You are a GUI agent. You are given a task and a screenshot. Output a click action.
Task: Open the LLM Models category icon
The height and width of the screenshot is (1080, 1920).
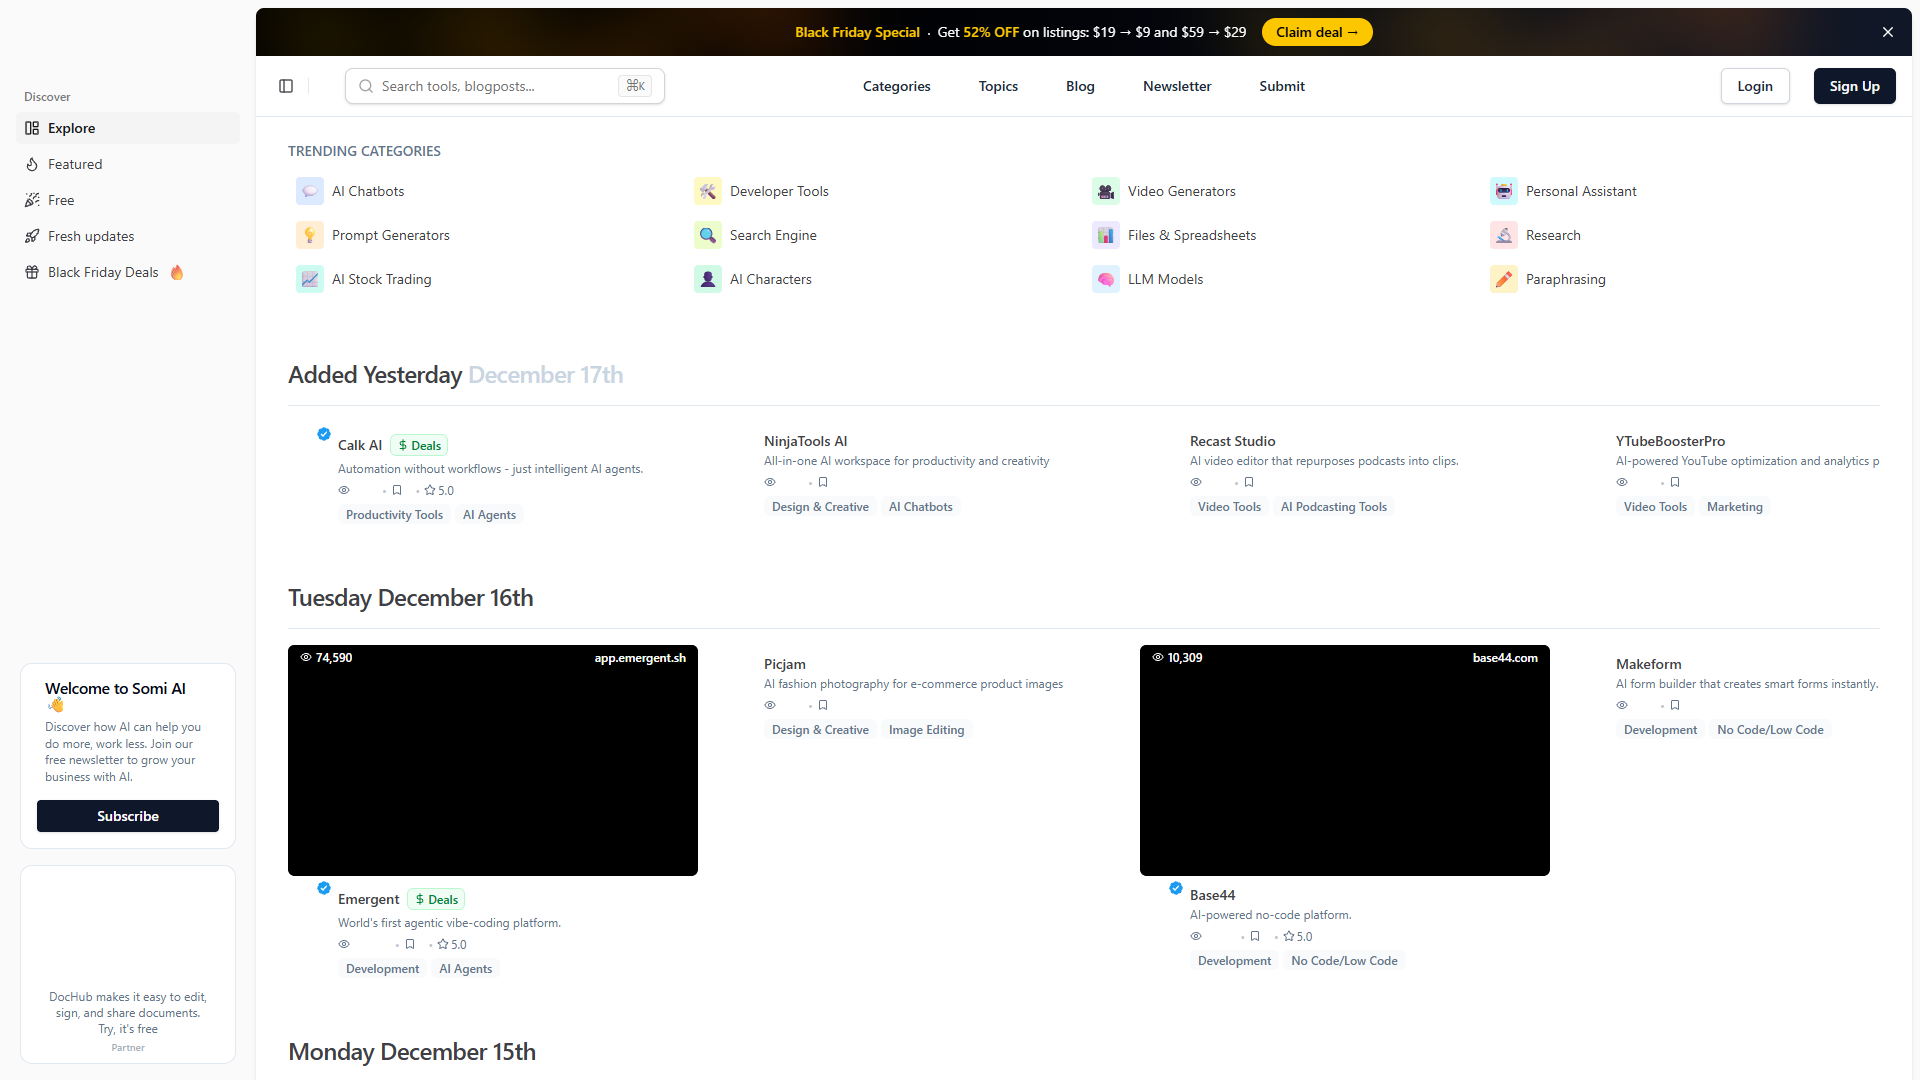[1106, 279]
